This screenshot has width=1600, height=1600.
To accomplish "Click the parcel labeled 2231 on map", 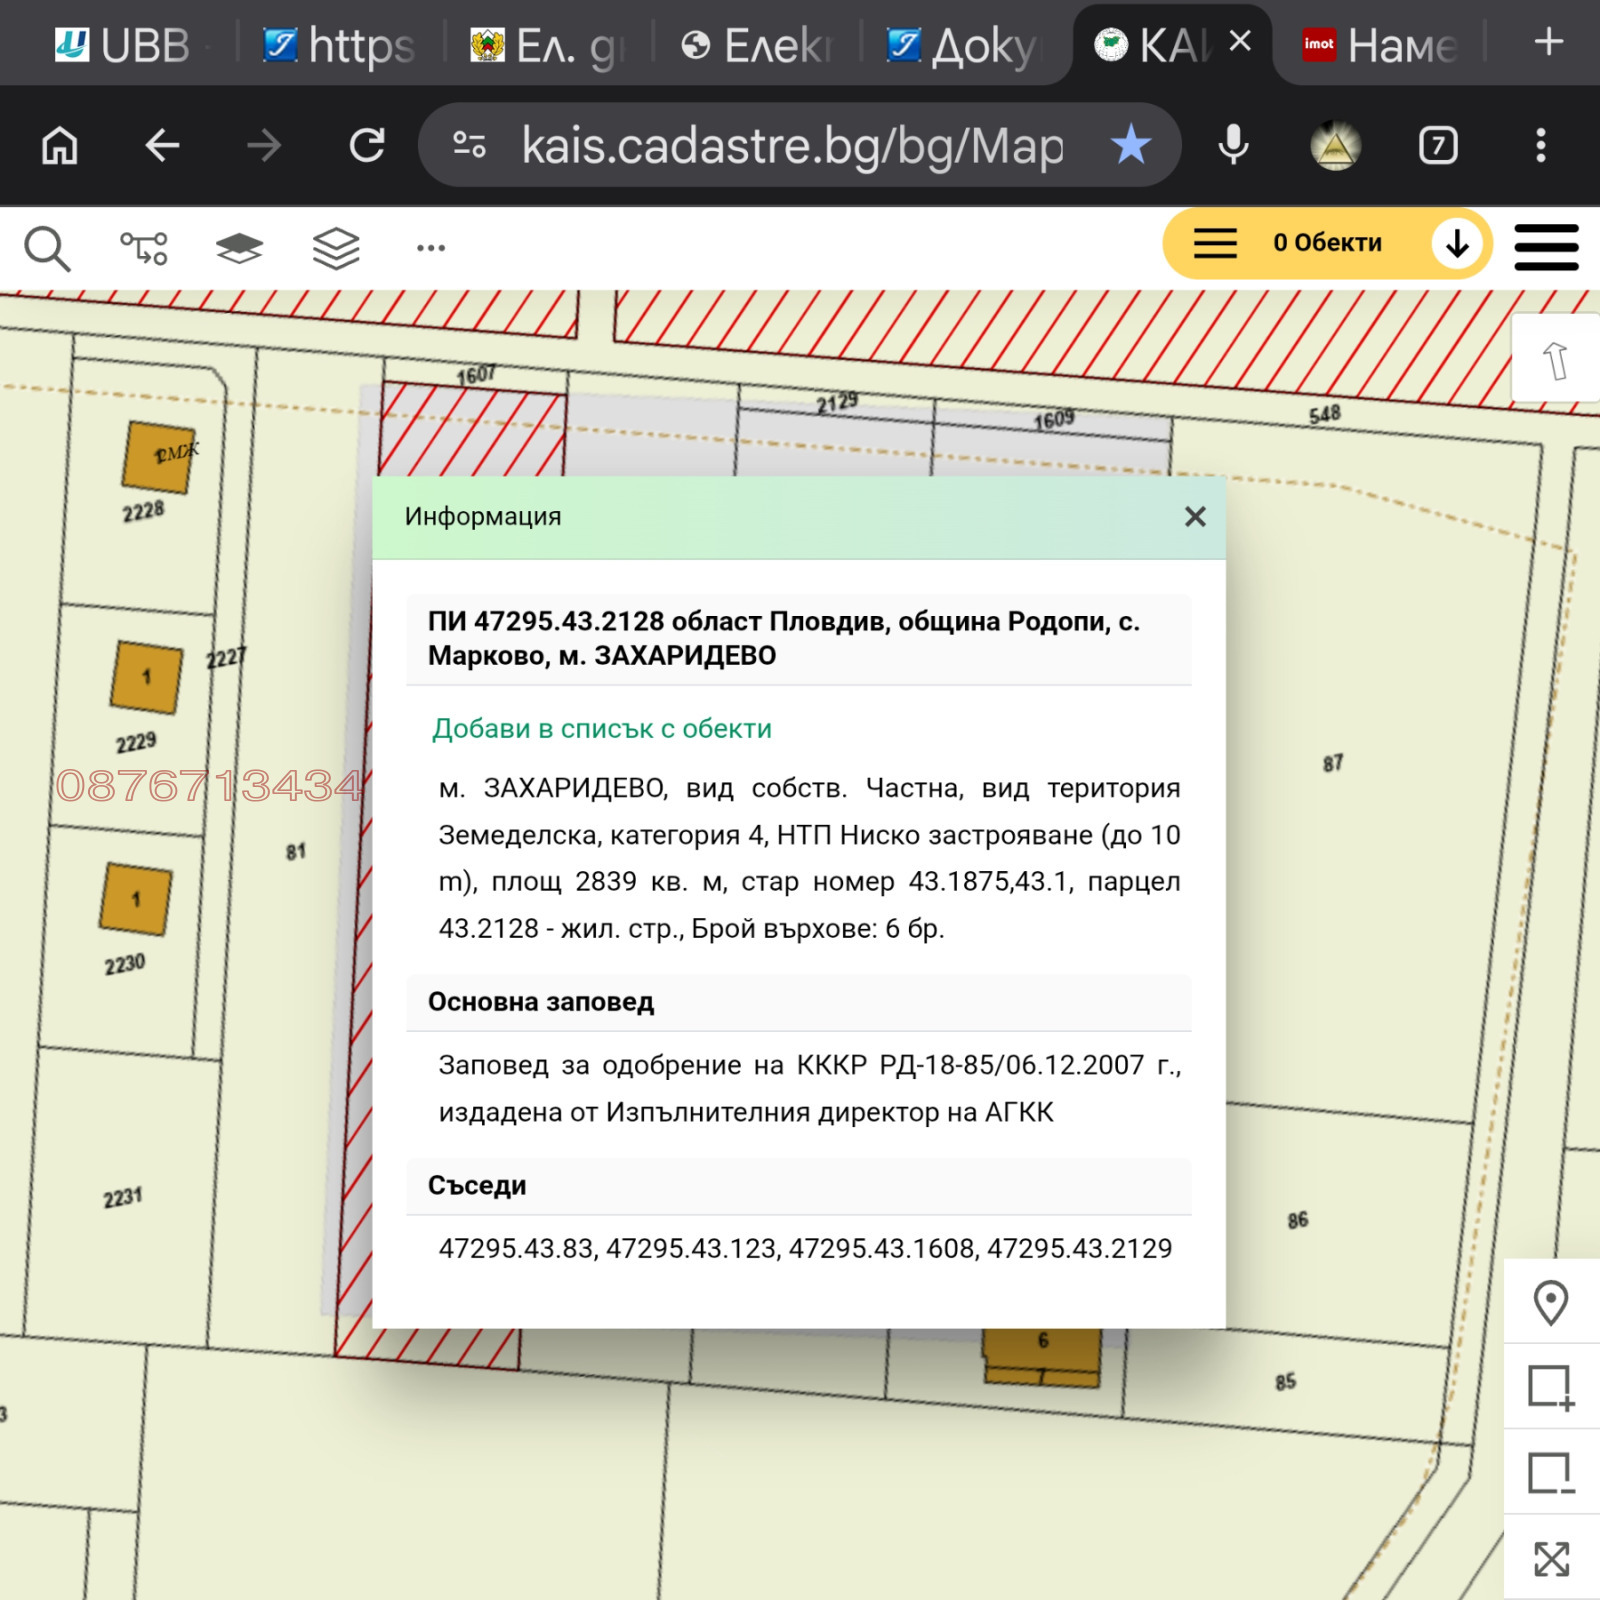I will (122, 1197).
